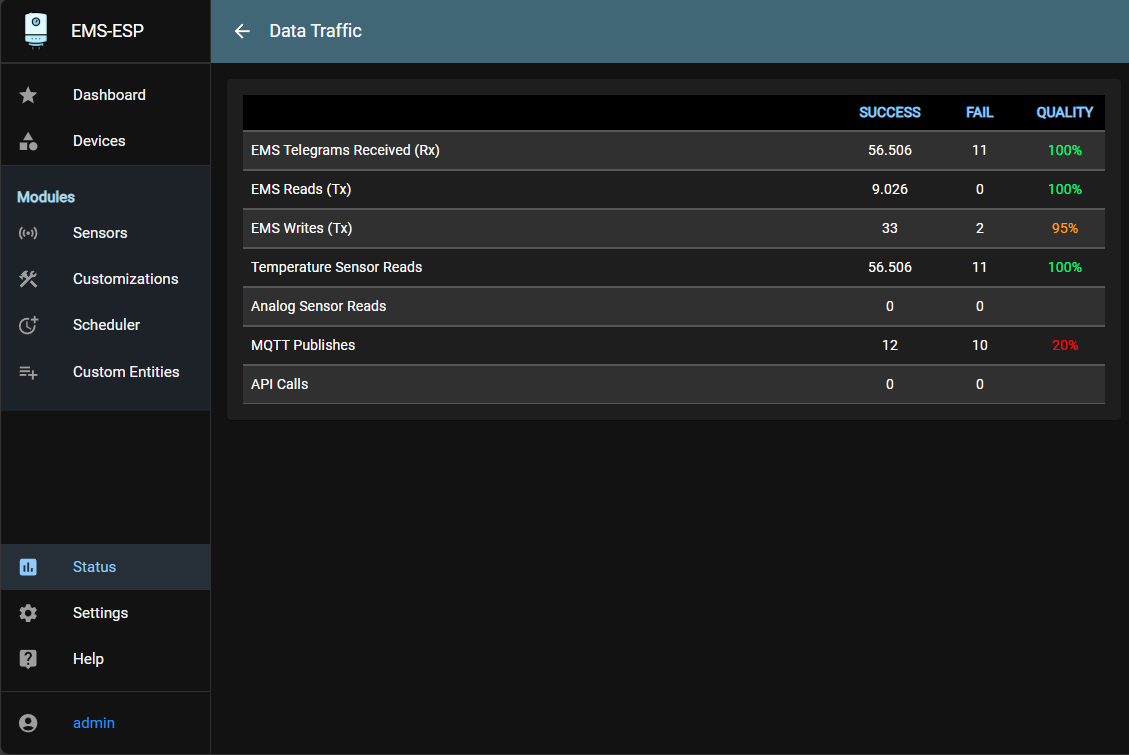Select the Devices shapes icon
Image resolution: width=1129 pixels, height=755 pixels.
(27, 140)
